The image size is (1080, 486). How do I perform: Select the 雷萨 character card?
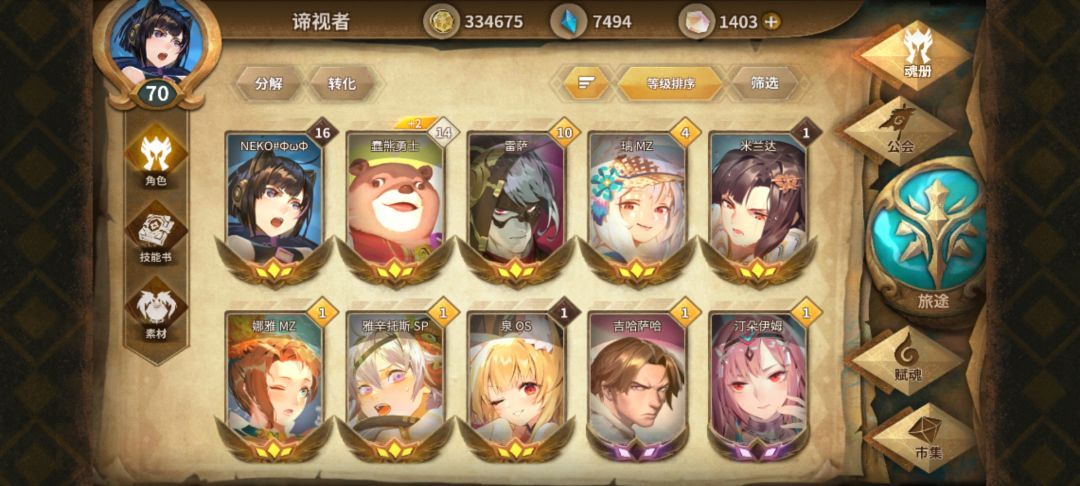tap(517, 204)
